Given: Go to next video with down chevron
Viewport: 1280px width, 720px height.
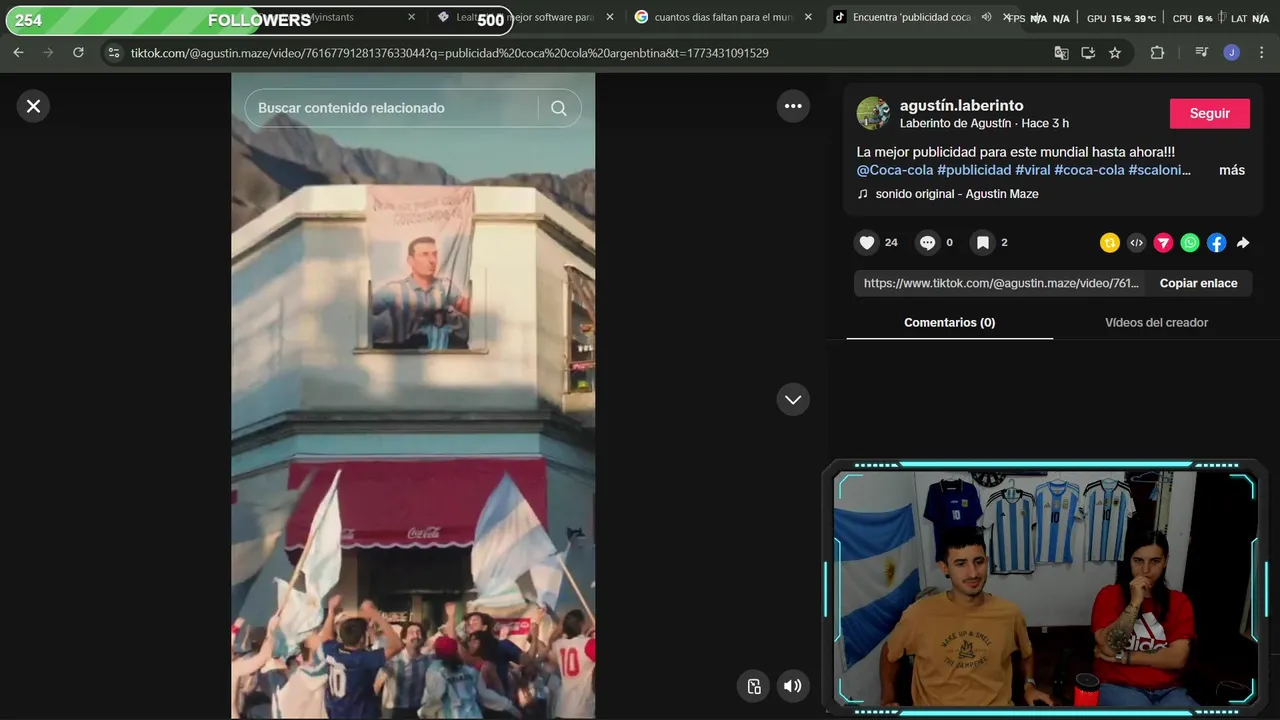Looking at the screenshot, I should tap(793, 399).
